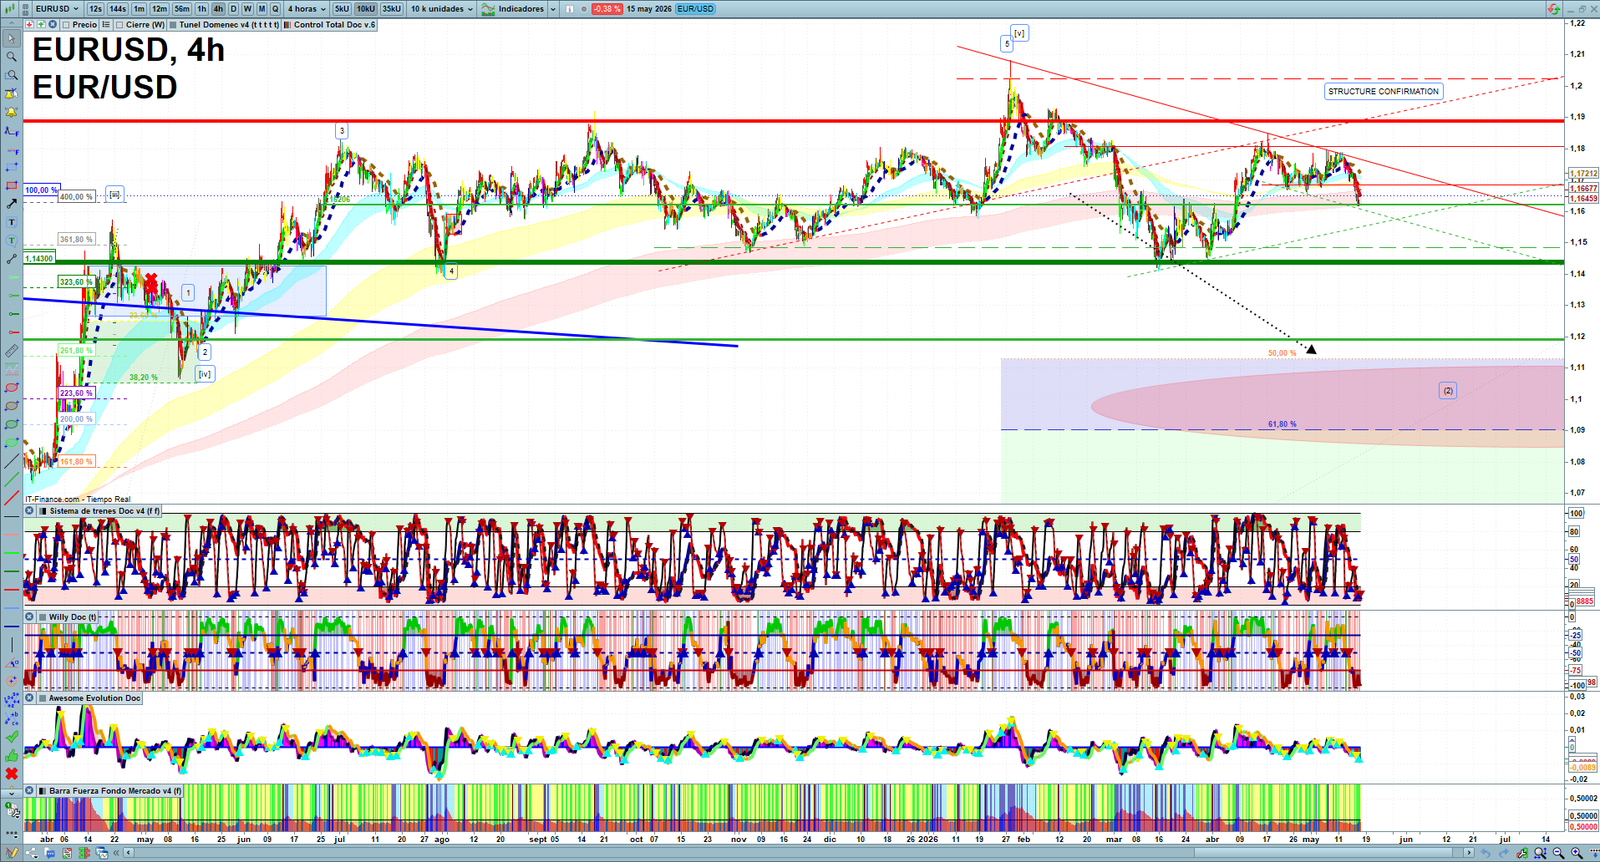Select the green text bubble tool

tap(11, 241)
